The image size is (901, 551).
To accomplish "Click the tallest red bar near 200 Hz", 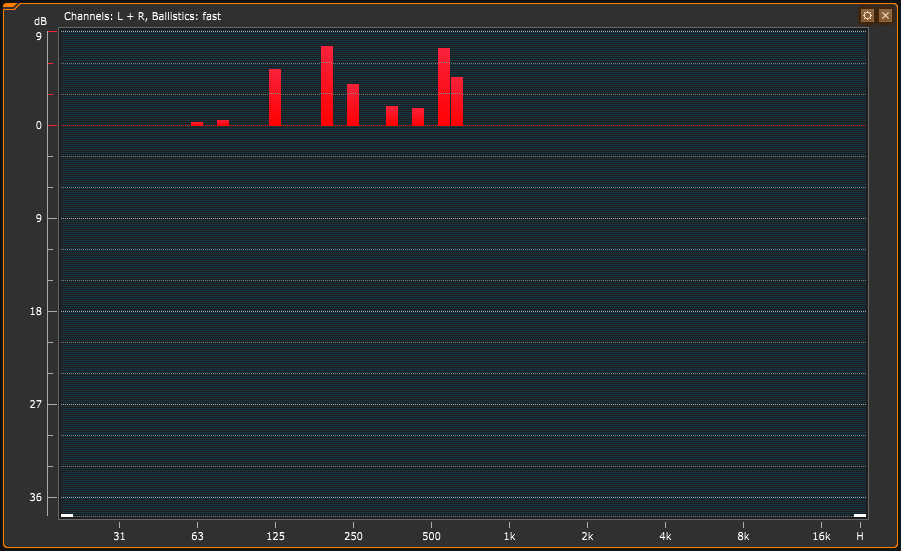I will pyautogui.click(x=327, y=86).
